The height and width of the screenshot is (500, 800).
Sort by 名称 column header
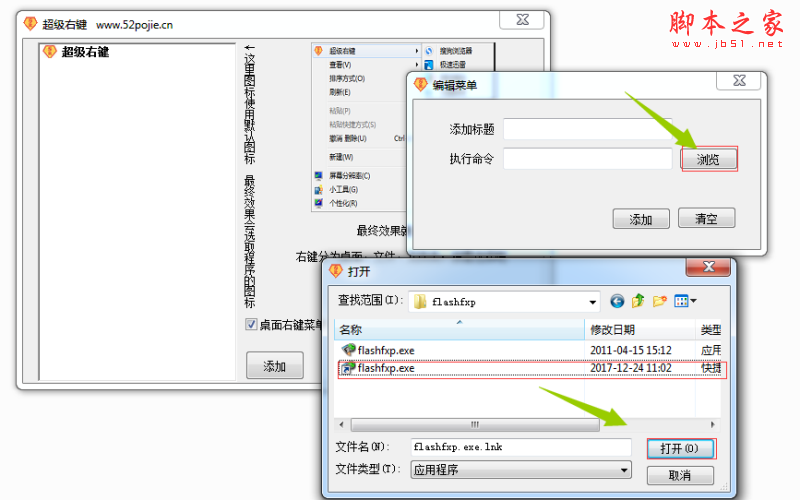click(459, 330)
